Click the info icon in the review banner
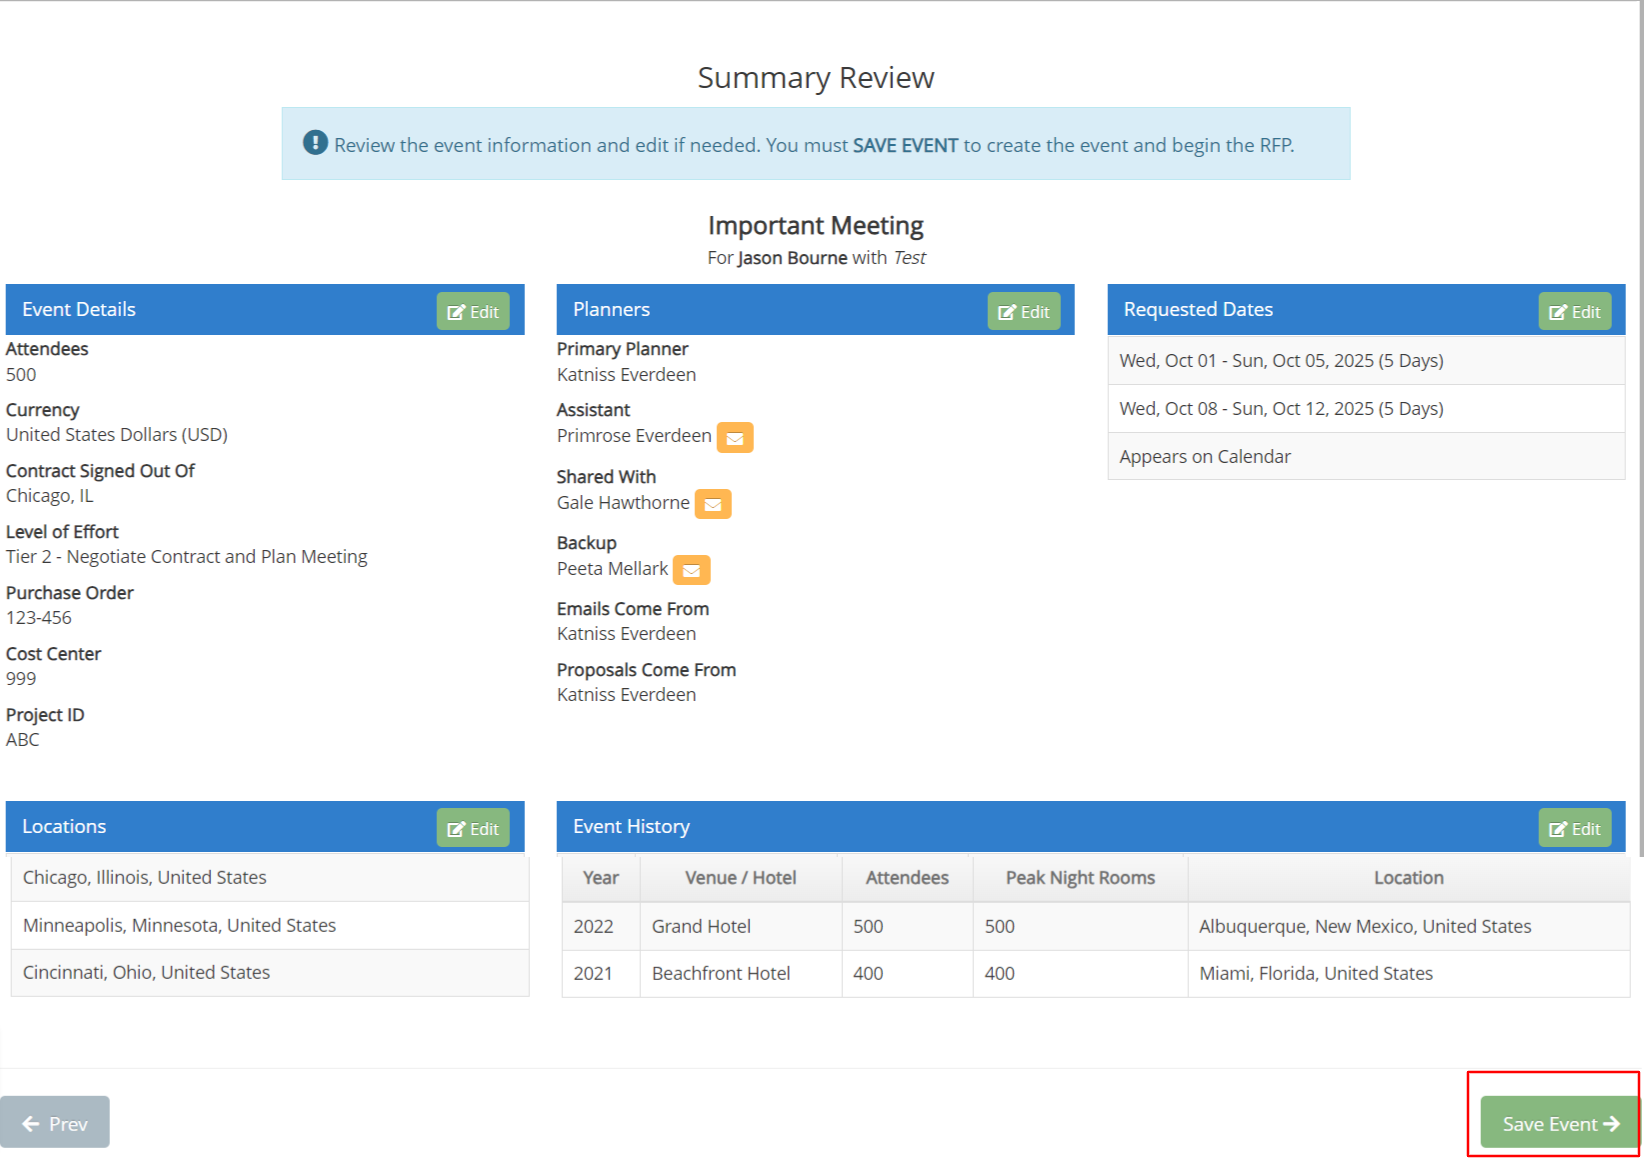Image resolution: width=1644 pixels, height=1172 pixels. (315, 143)
